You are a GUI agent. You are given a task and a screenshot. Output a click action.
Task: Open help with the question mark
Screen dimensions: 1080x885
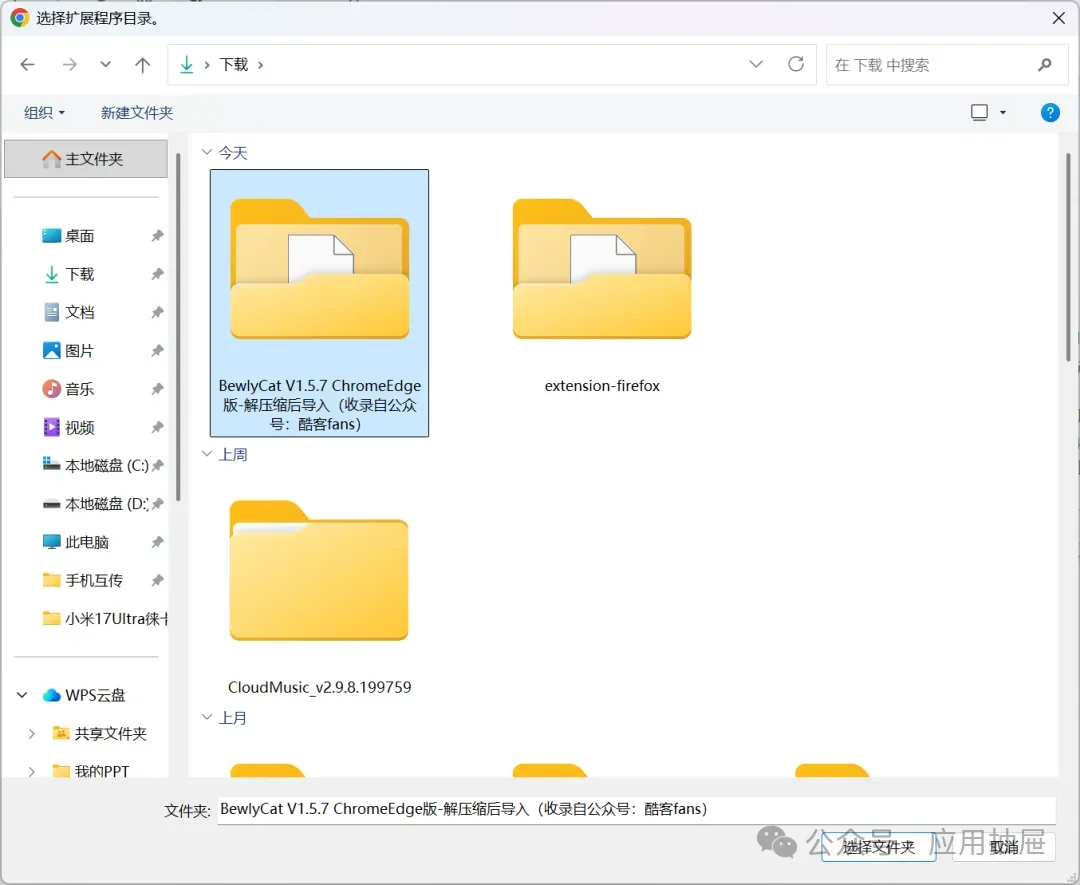click(x=1050, y=112)
